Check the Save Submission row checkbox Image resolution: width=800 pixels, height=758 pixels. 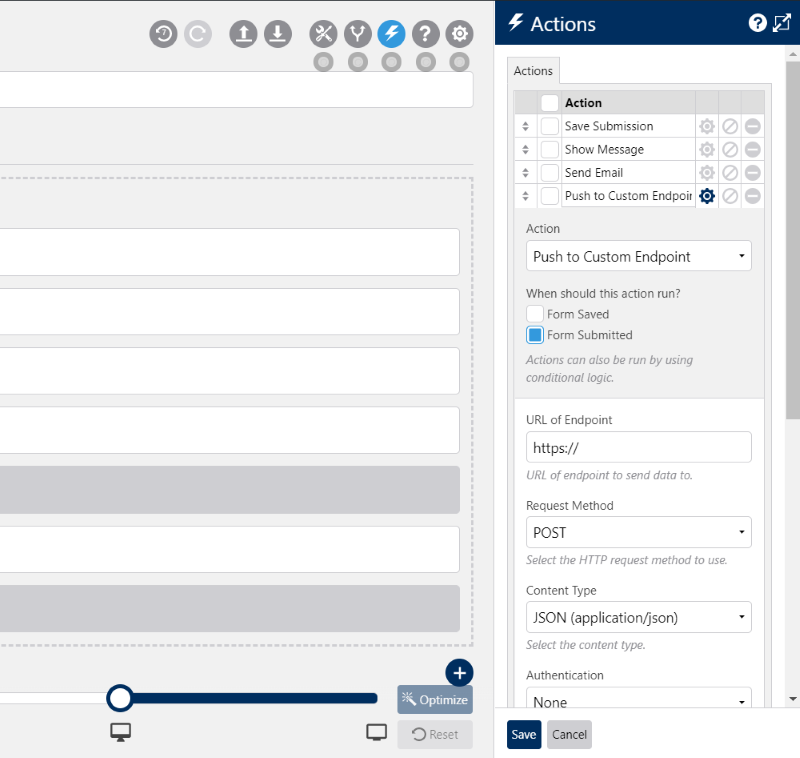(x=549, y=126)
